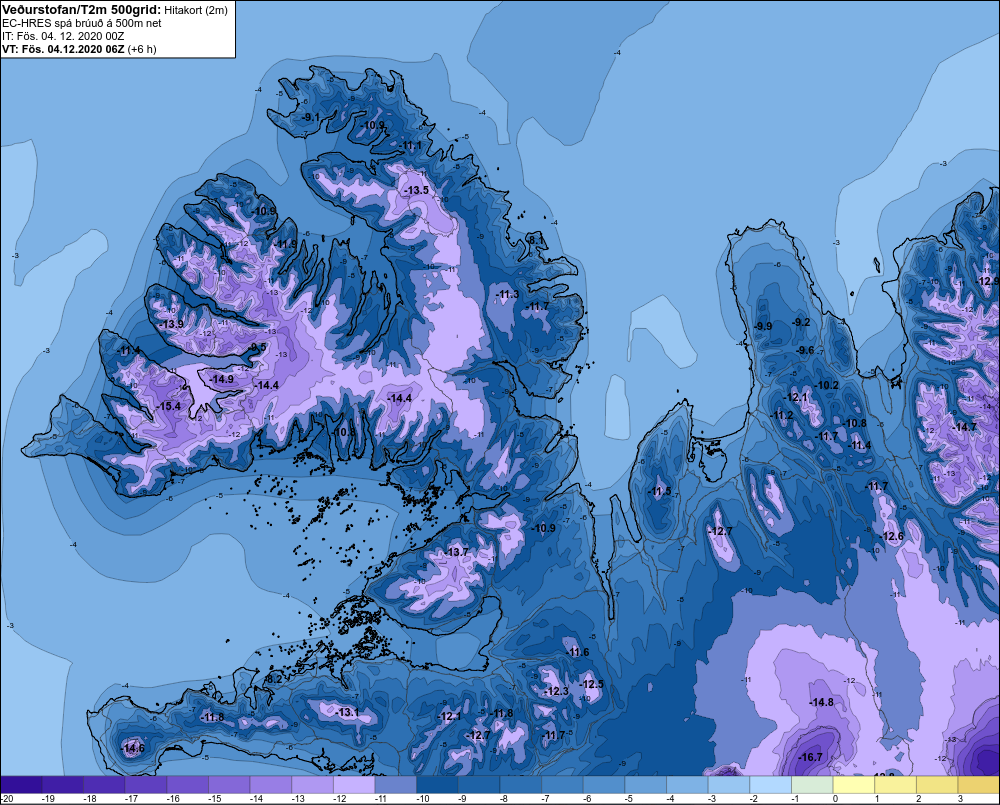Click the -10 tick label in the color scale
Image resolution: width=1000 pixels, height=805 pixels.
[x=422, y=799]
